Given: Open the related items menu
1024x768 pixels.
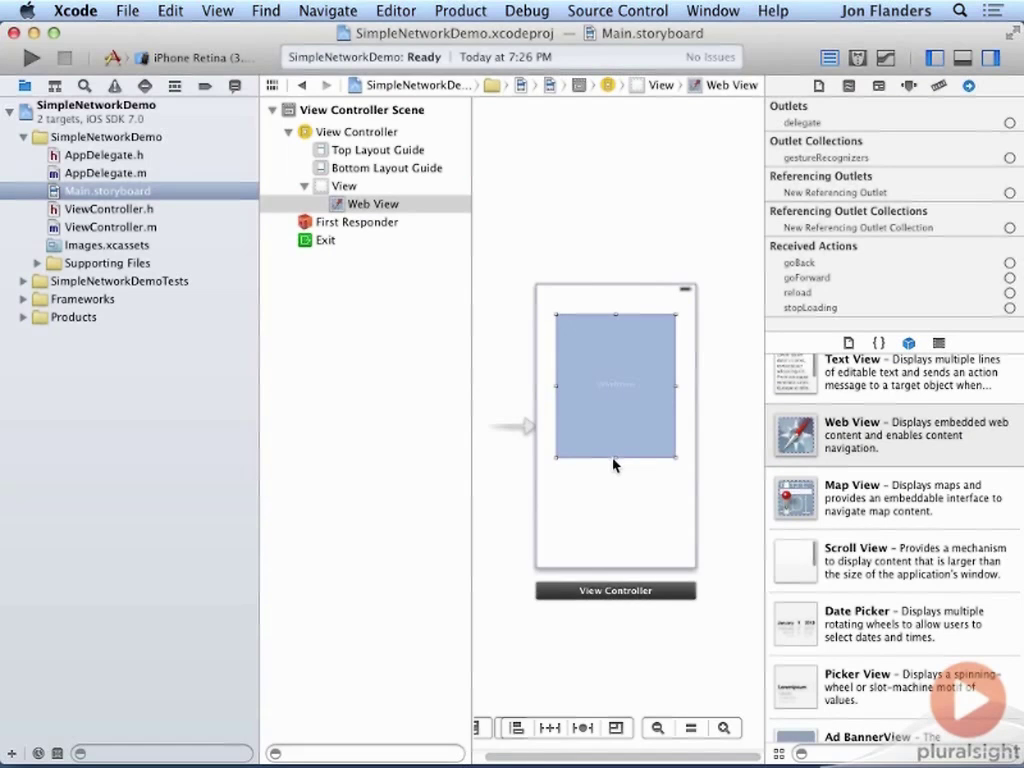Looking at the screenshot, I should (272, 86).
